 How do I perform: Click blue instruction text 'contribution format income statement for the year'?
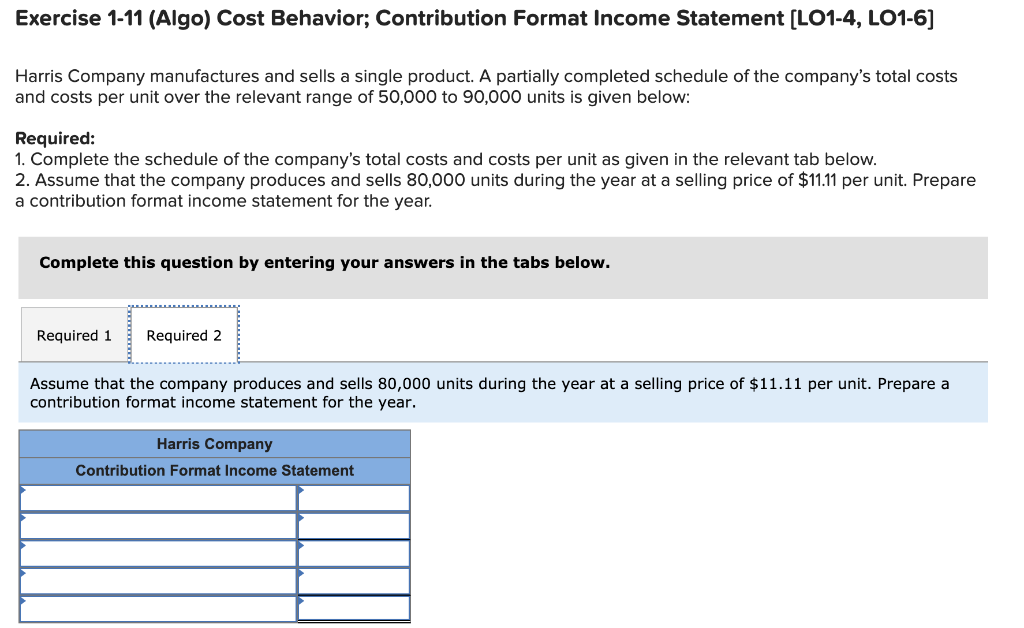(223, 402)
